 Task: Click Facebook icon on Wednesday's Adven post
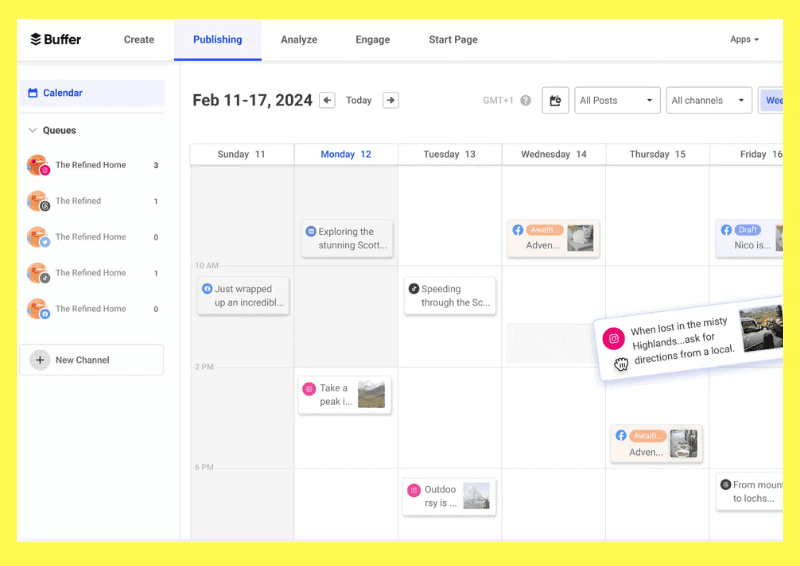[518, 230]
